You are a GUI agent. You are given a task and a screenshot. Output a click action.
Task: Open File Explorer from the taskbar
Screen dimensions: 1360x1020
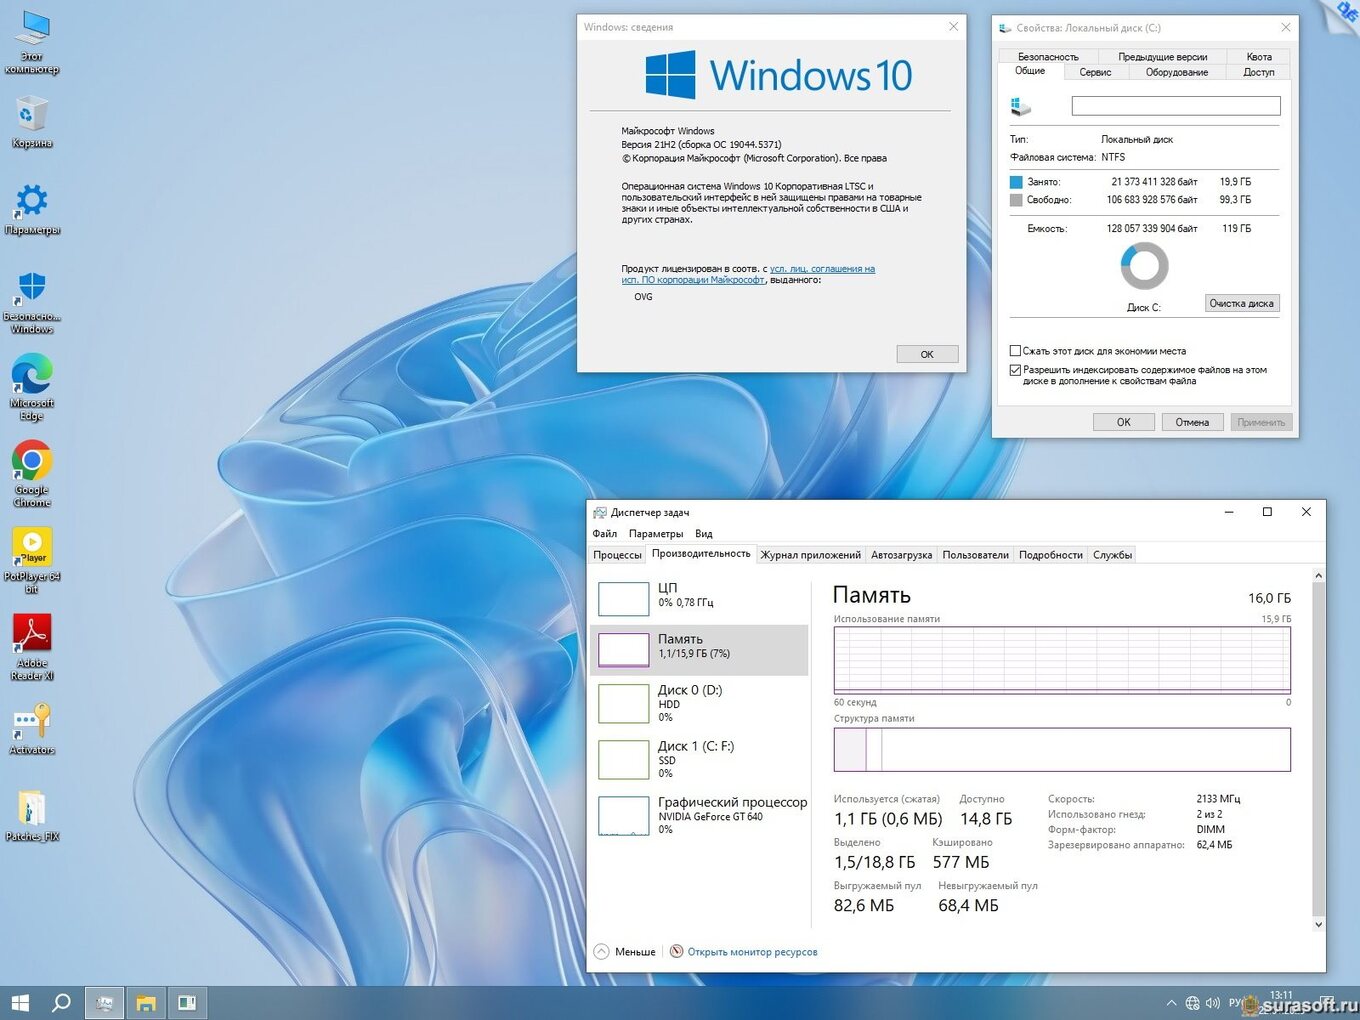146,1002
